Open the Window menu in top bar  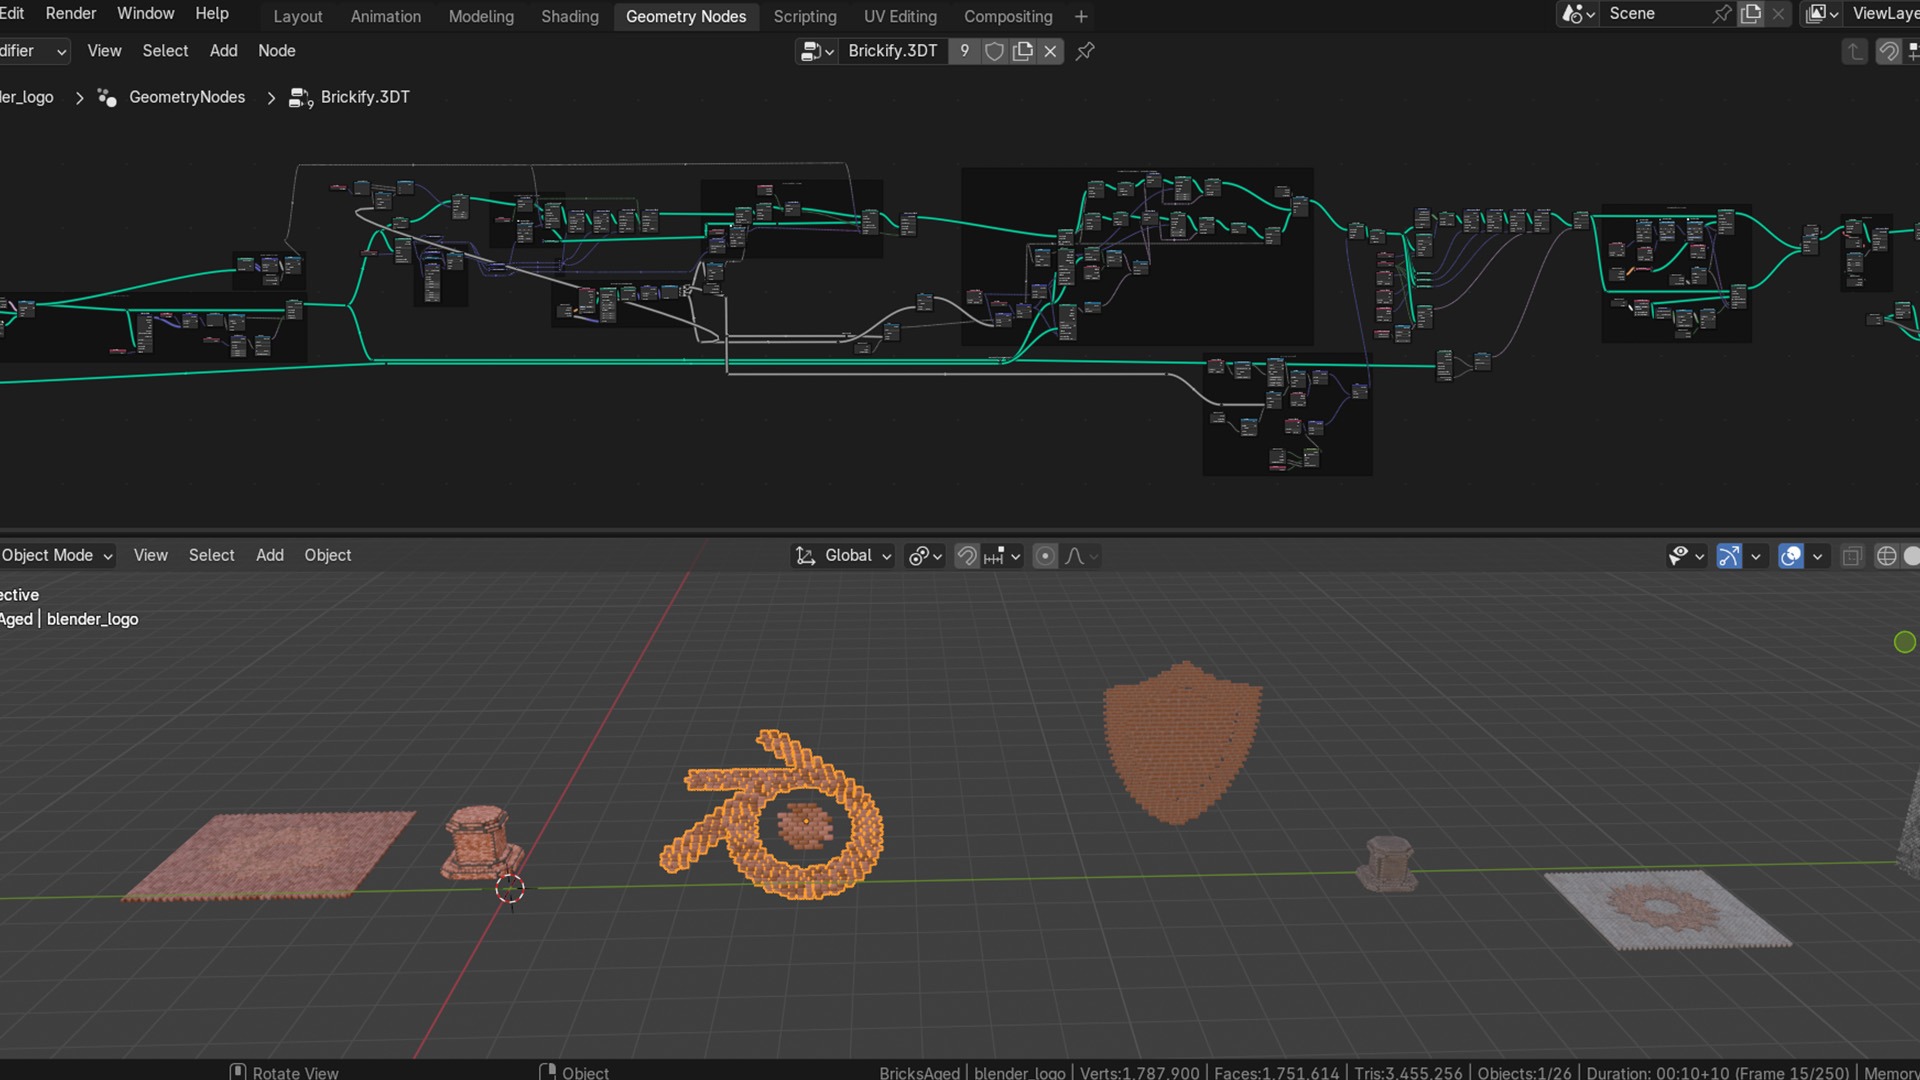146,14
